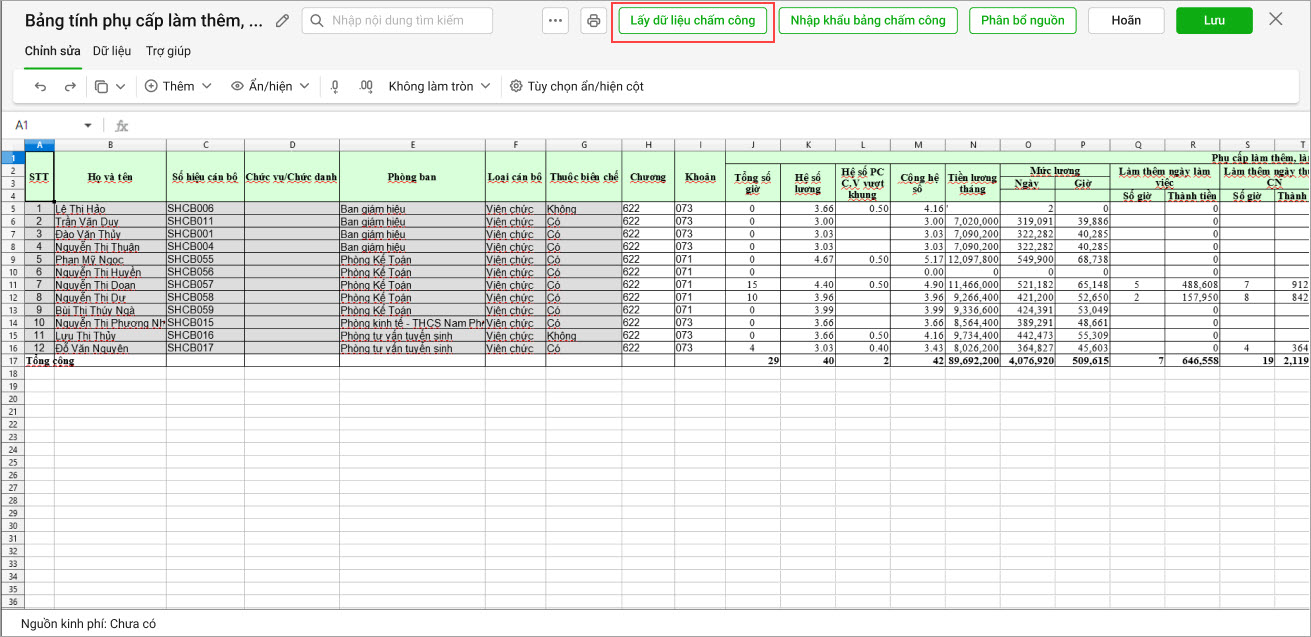
Task: Click the pencil icon to rename sheet
Action: (x=283, y=21)
